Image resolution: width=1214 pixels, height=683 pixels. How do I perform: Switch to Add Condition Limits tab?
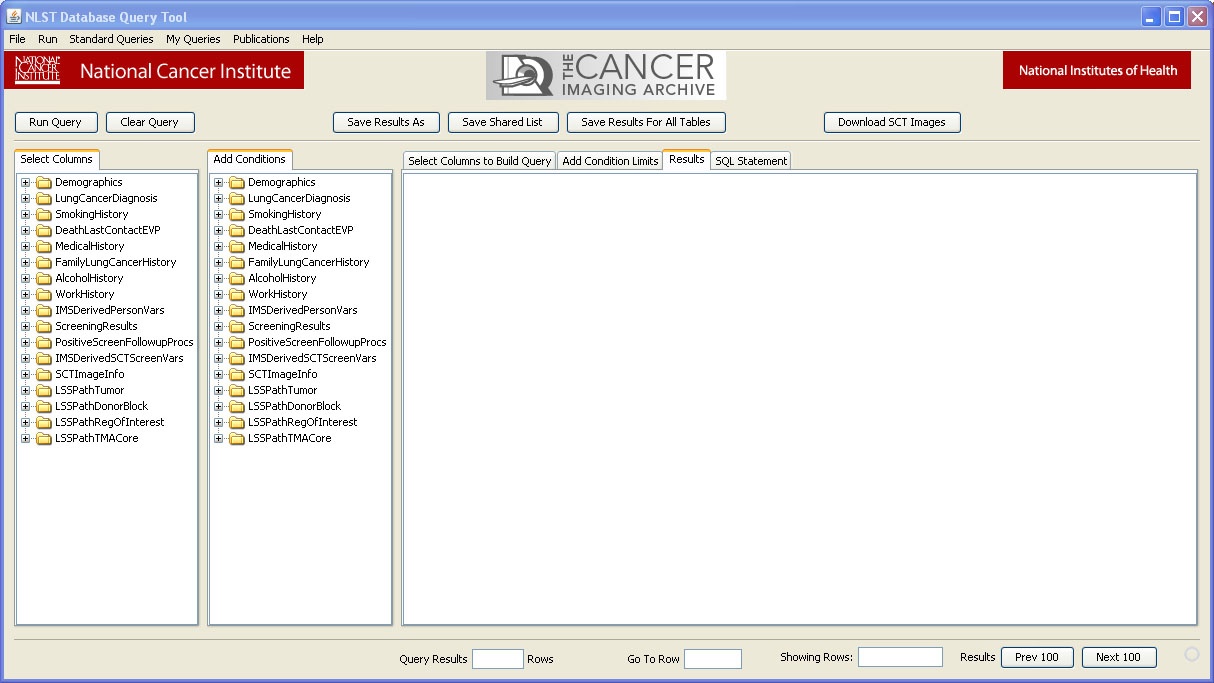point(610,161)
